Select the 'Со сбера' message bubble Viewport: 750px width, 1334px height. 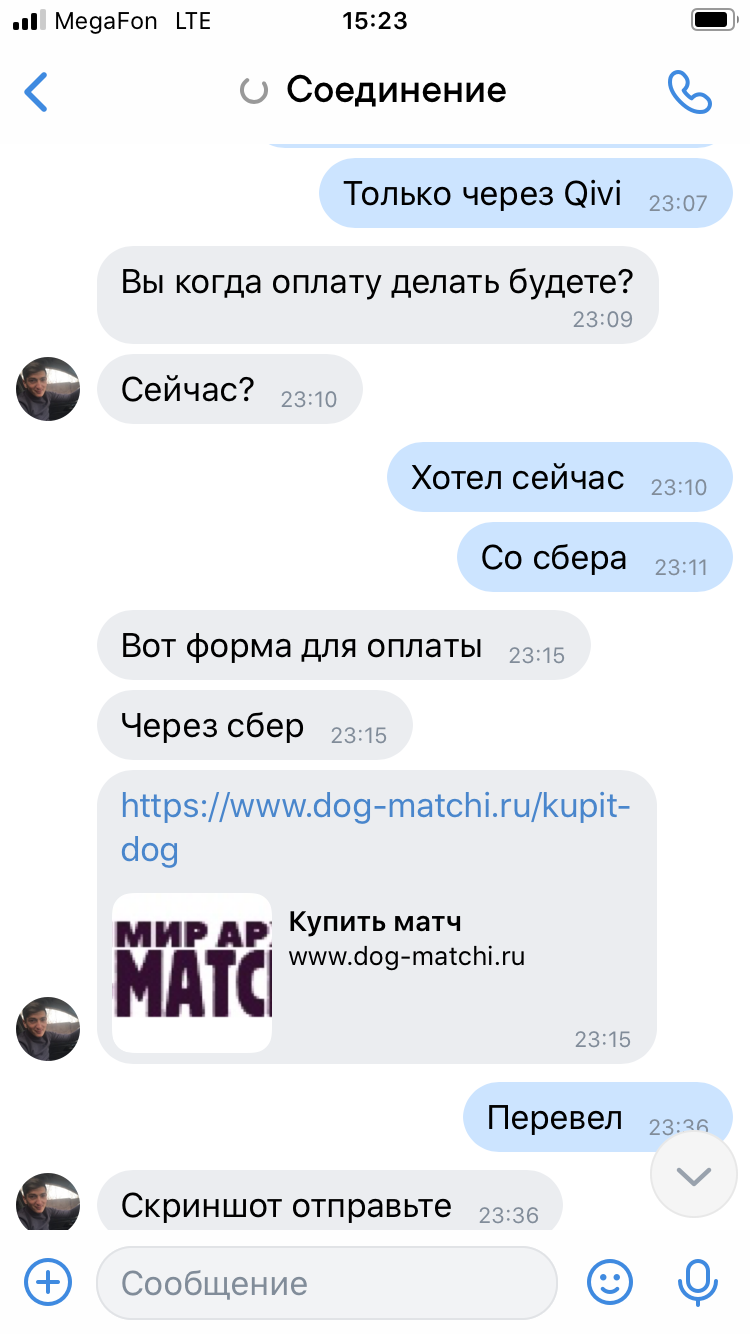click(595, 557)
